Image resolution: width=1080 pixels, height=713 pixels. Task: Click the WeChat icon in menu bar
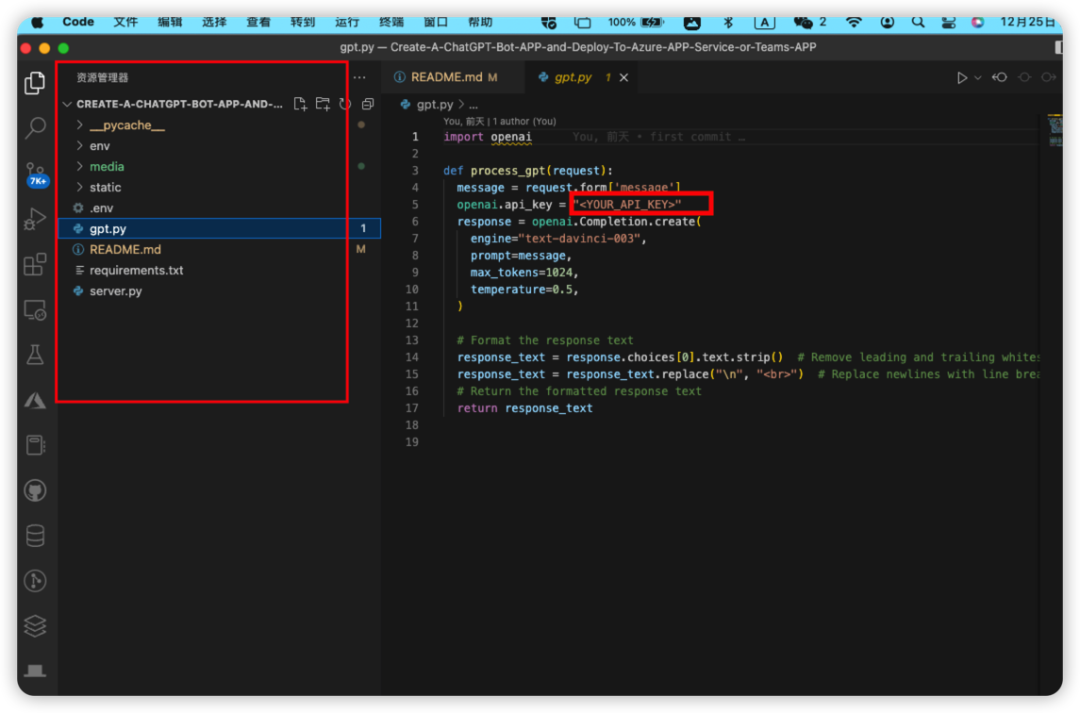point(802,22)
